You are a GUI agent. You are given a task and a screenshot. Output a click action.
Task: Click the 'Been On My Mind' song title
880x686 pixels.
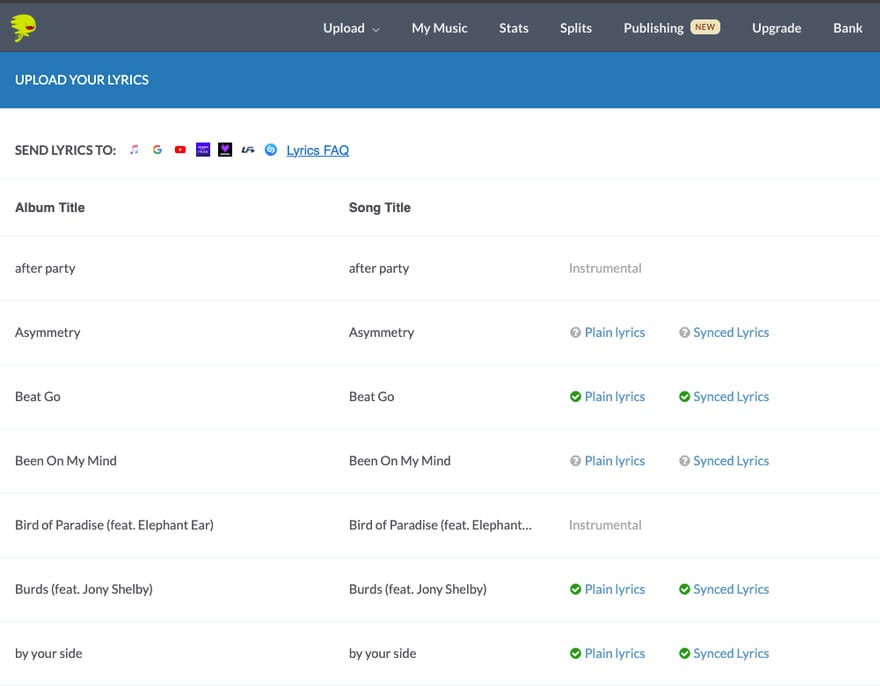tap(400, 461)
